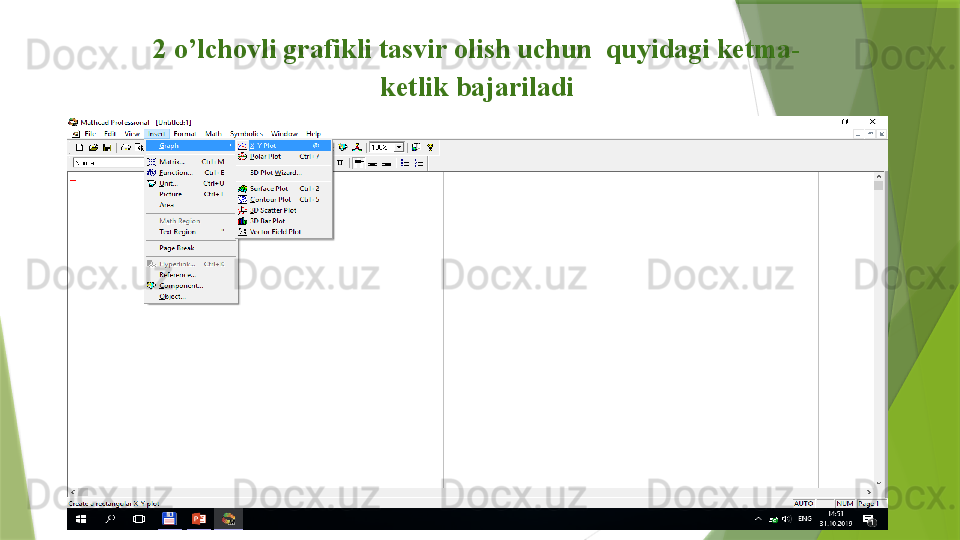This screenshot has width=960, height=540.
Task: Select the Contour Plot icon entry
Action: click(269, 199)
